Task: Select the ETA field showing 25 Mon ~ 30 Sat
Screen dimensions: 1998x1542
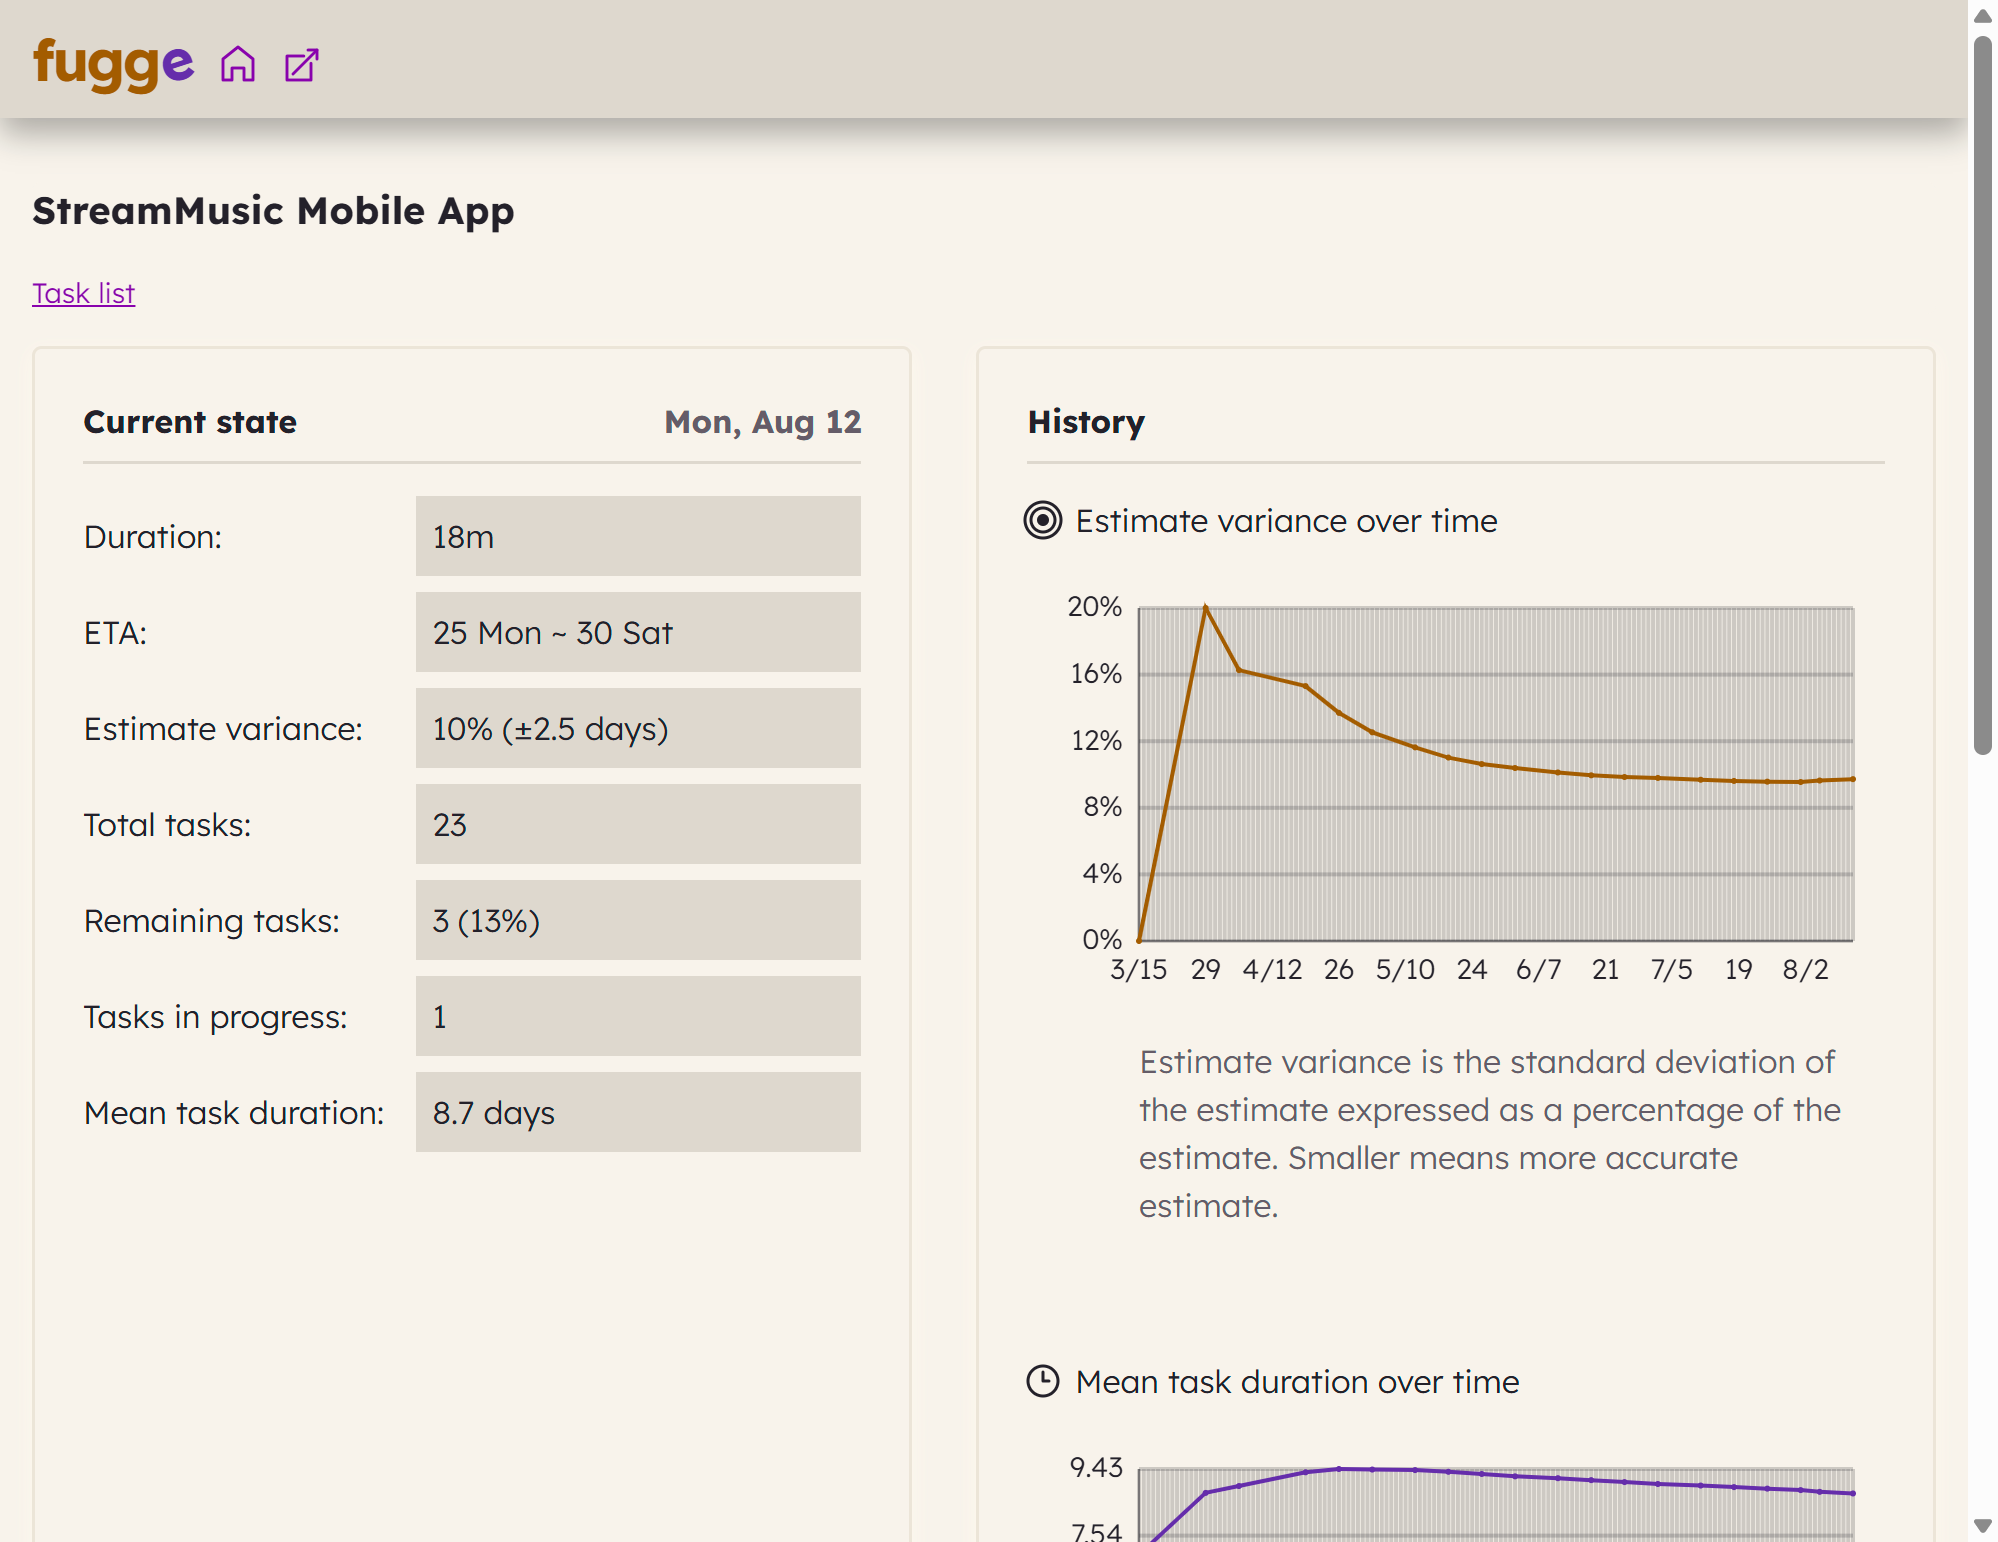Action: [x=637, y=632]
